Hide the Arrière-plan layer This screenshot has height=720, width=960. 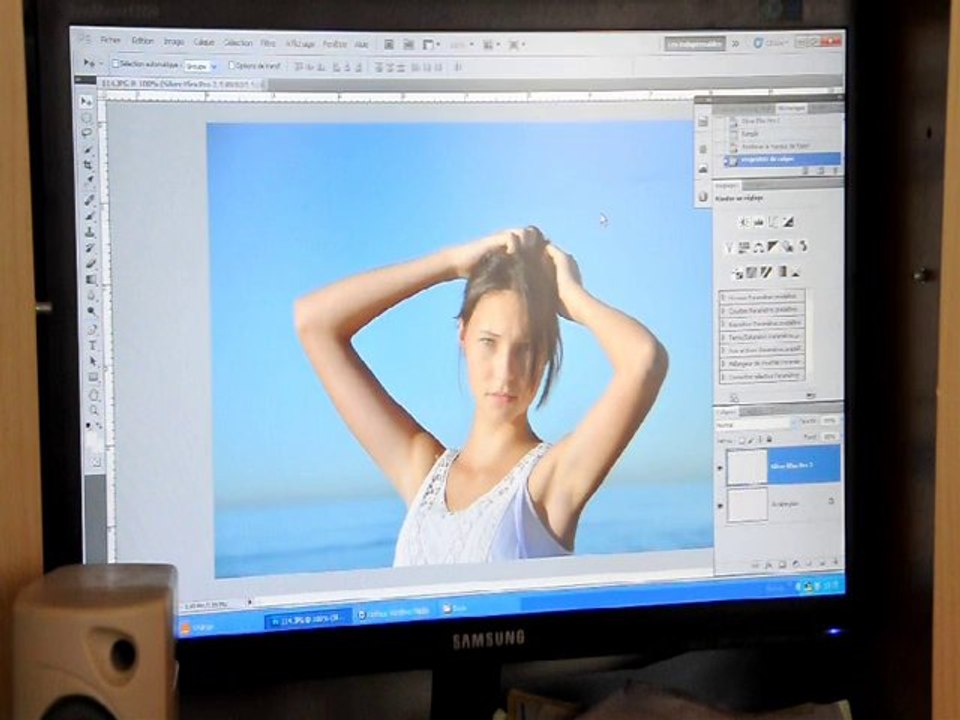tap(721, 506)
